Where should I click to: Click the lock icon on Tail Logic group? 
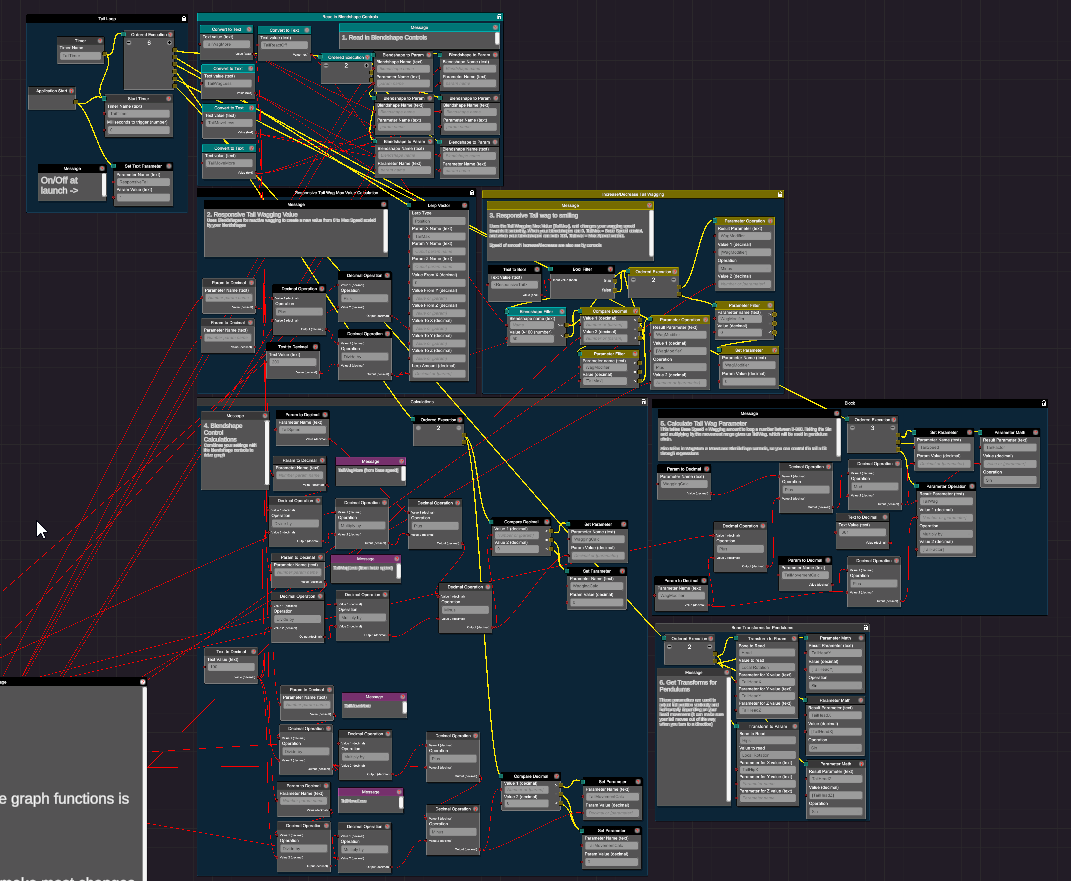point(183,19)
